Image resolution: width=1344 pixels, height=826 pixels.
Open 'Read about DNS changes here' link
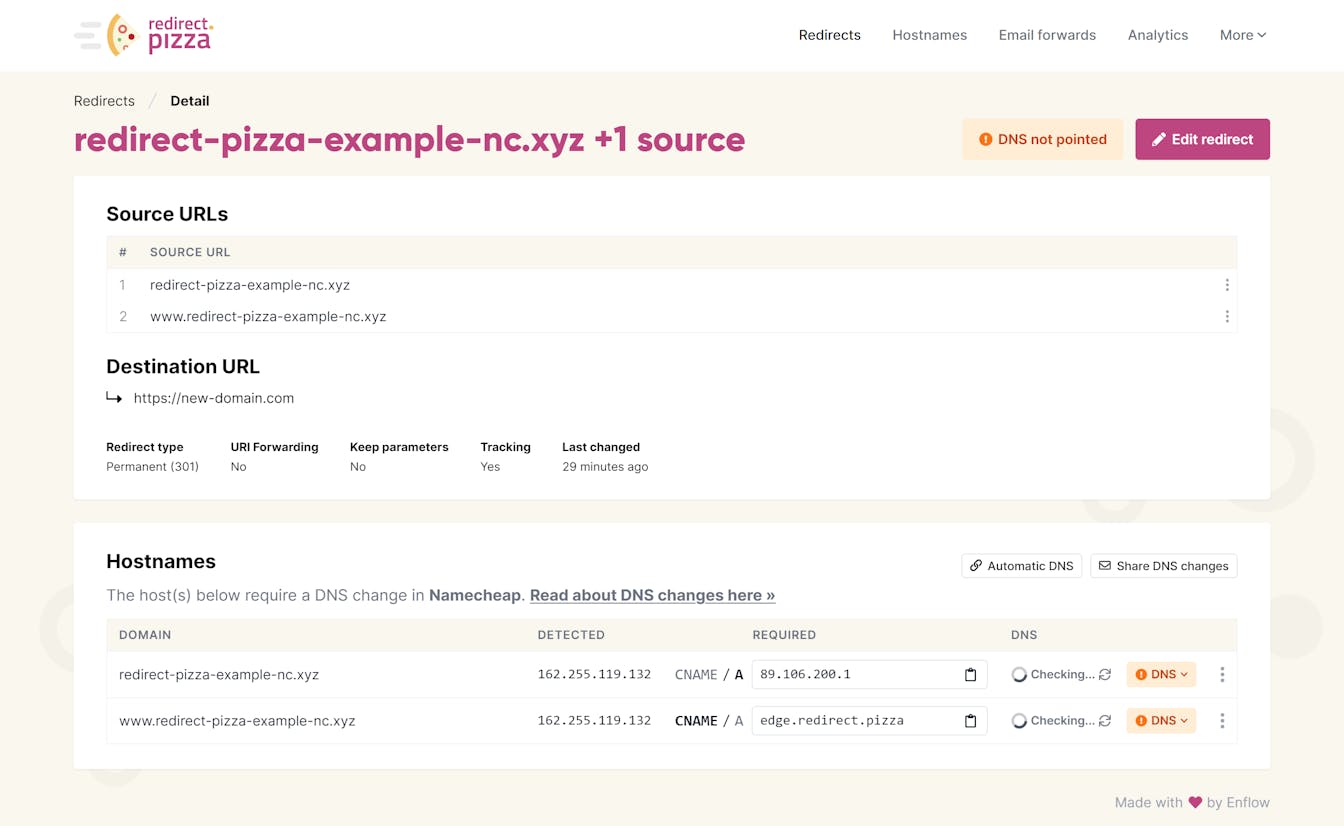point(652,595)
